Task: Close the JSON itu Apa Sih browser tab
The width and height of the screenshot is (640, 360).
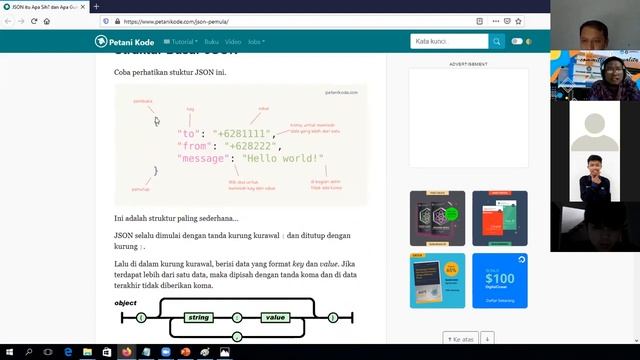Action: coord(83,7)
